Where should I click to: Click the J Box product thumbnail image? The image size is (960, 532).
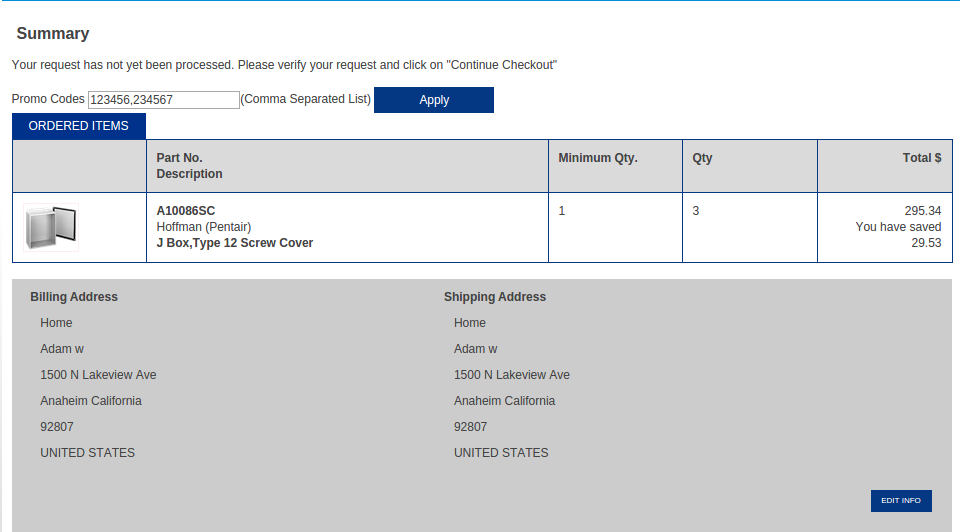(51, 228)
